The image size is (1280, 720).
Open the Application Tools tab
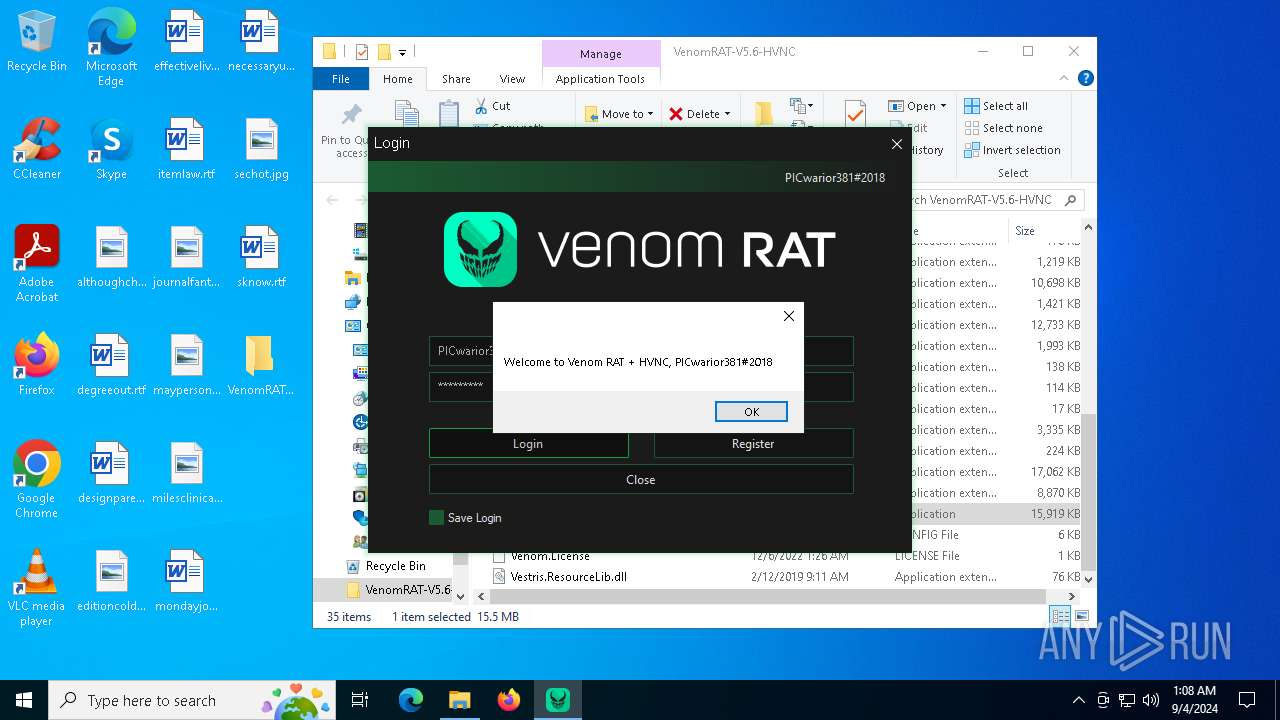600,79
